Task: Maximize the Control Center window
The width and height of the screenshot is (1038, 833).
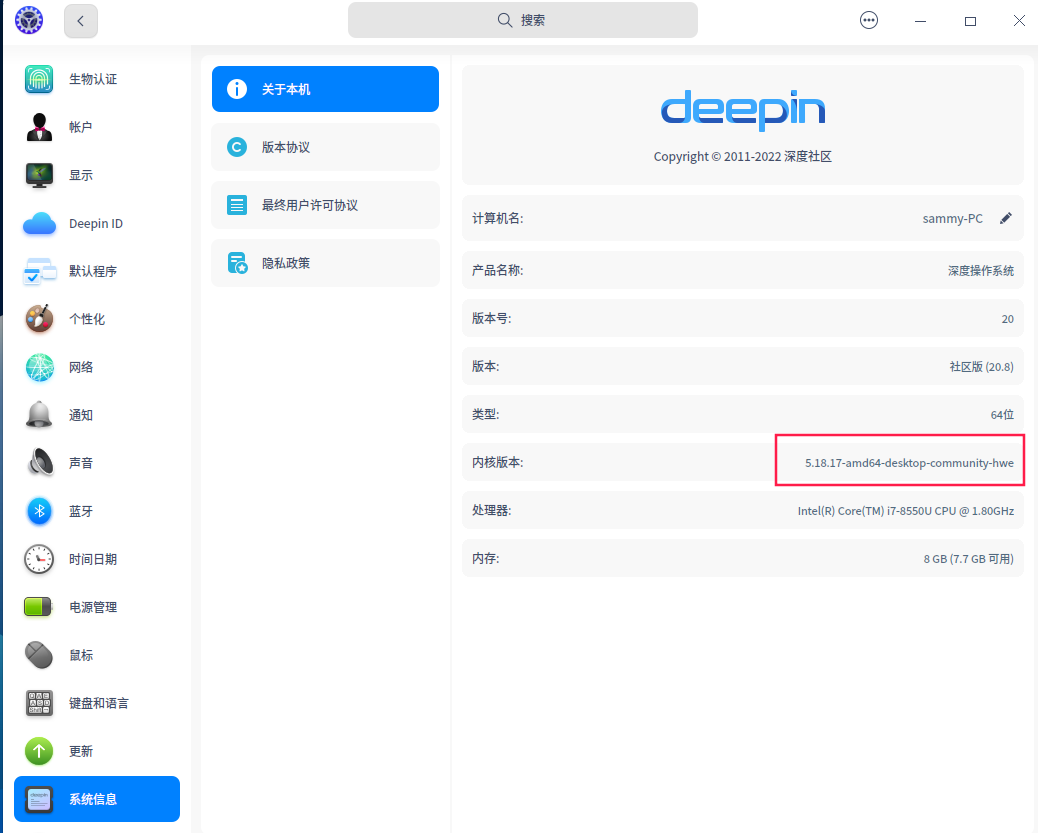Action: pyautogui.click(x=970, y=21)
